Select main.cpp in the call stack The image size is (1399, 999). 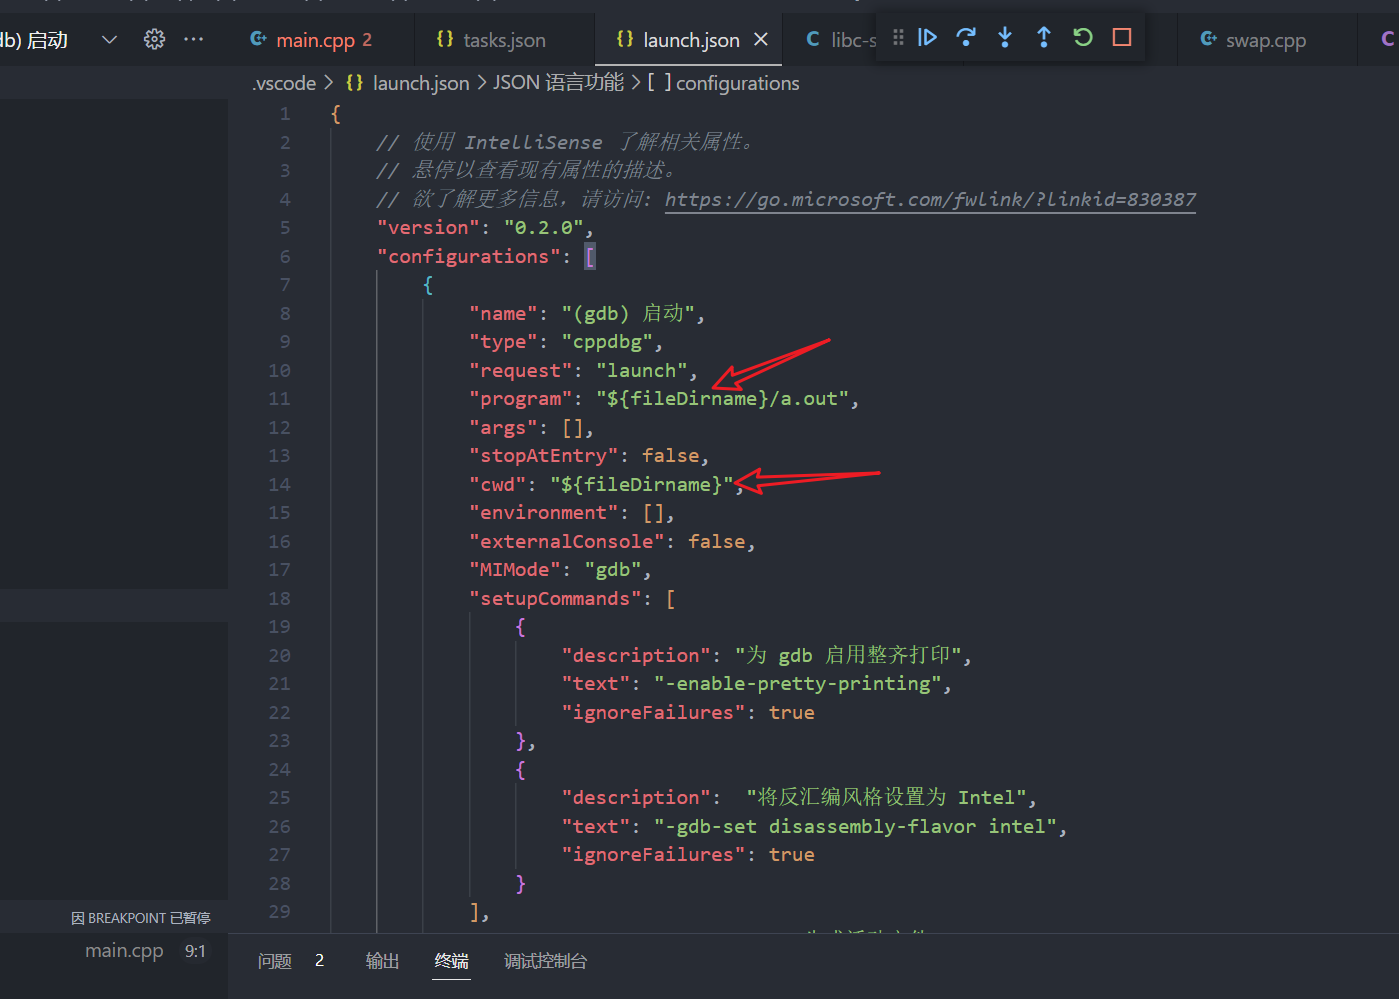124,951
